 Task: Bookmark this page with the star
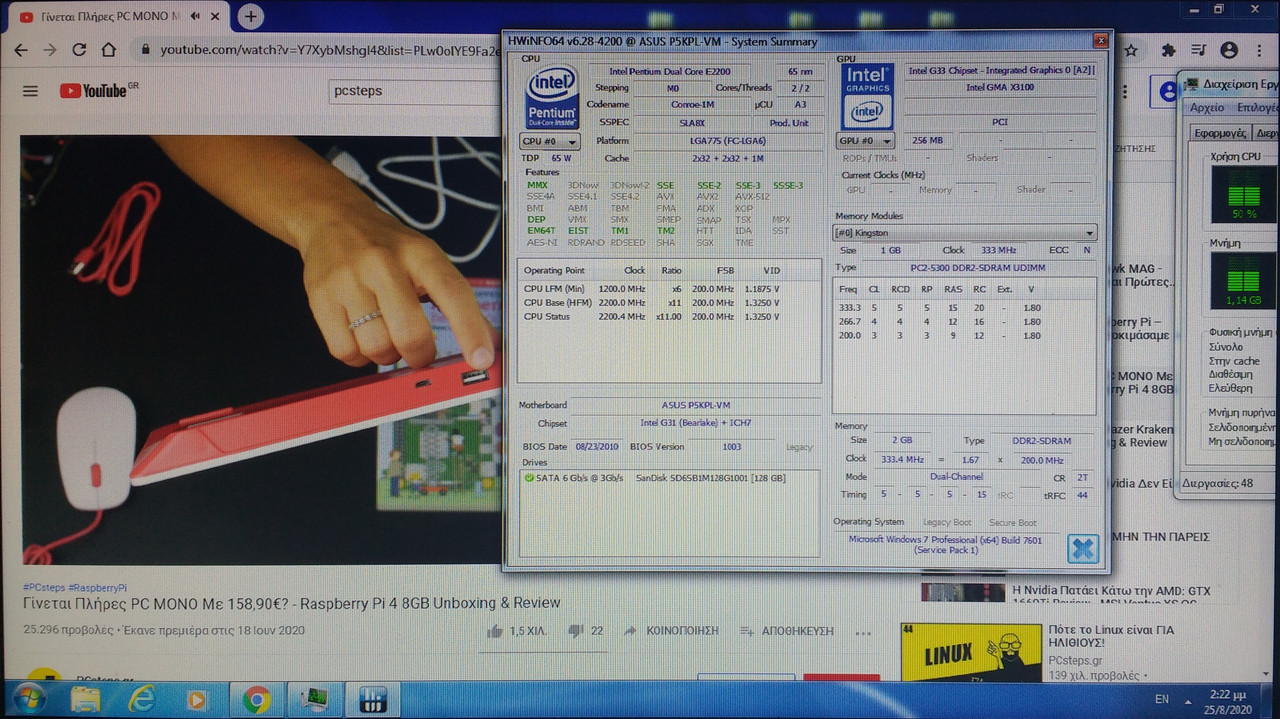pyautogui.click(x=1130, y=50)
